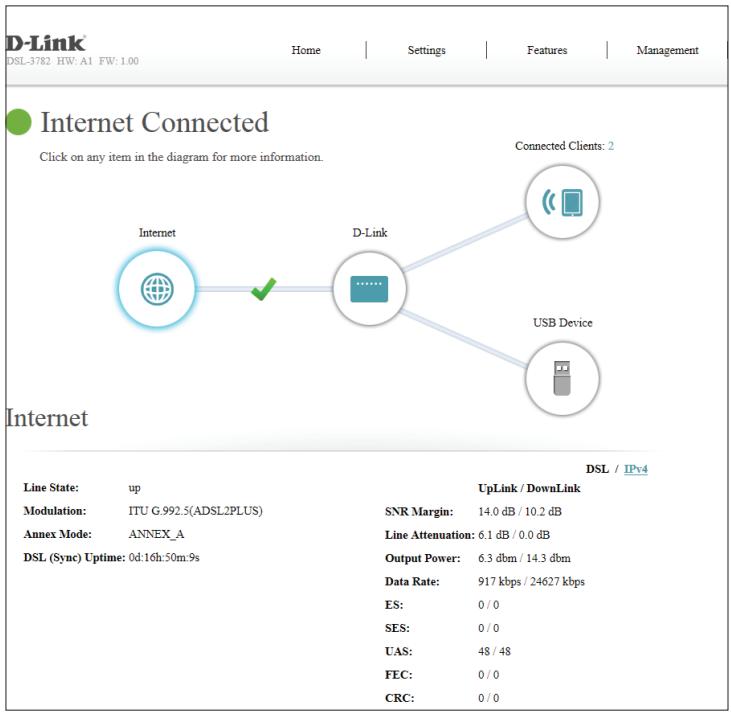
Task: Click the SES value 0 / 0
Action: pos(489,628)
